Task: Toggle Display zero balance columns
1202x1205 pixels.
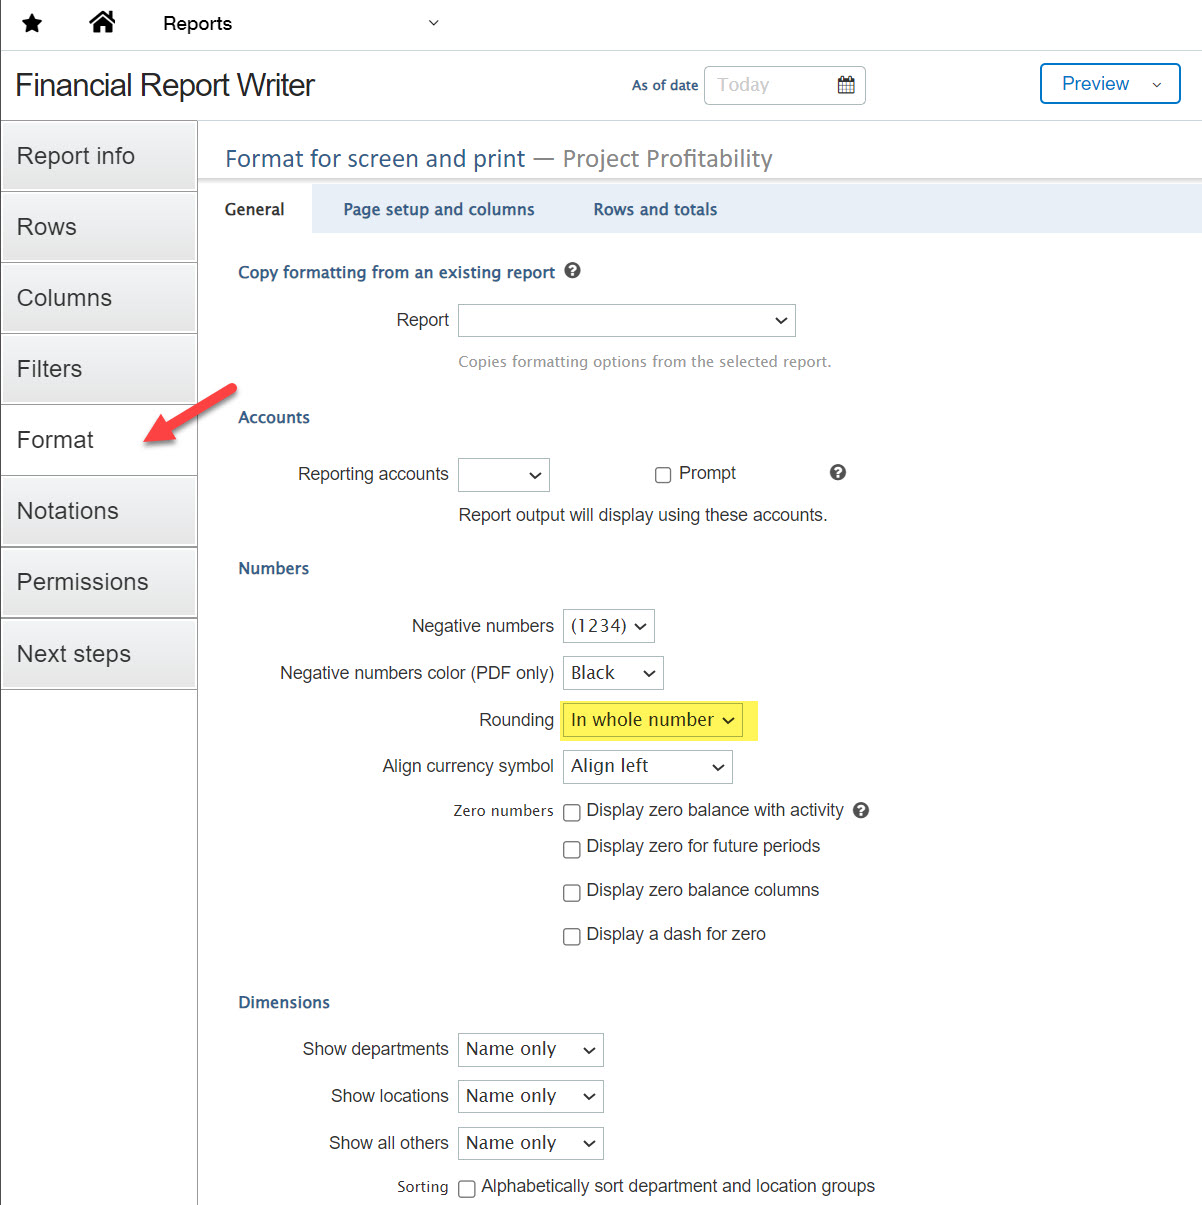Action: [x=572, y=892]
